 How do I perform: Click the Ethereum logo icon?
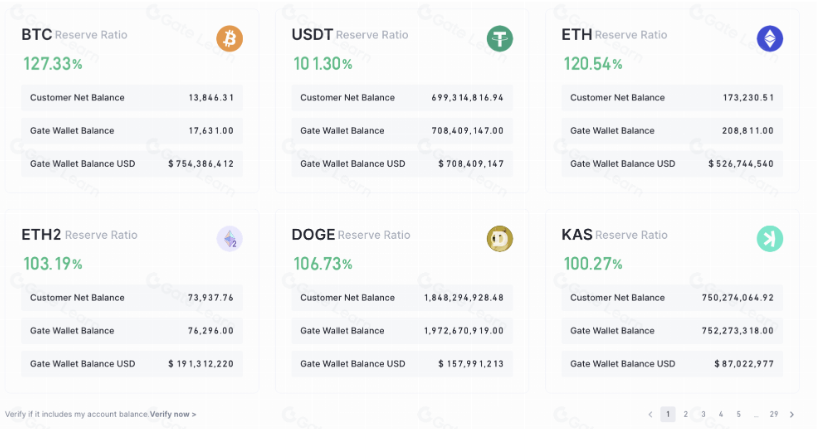coord(769,39)
